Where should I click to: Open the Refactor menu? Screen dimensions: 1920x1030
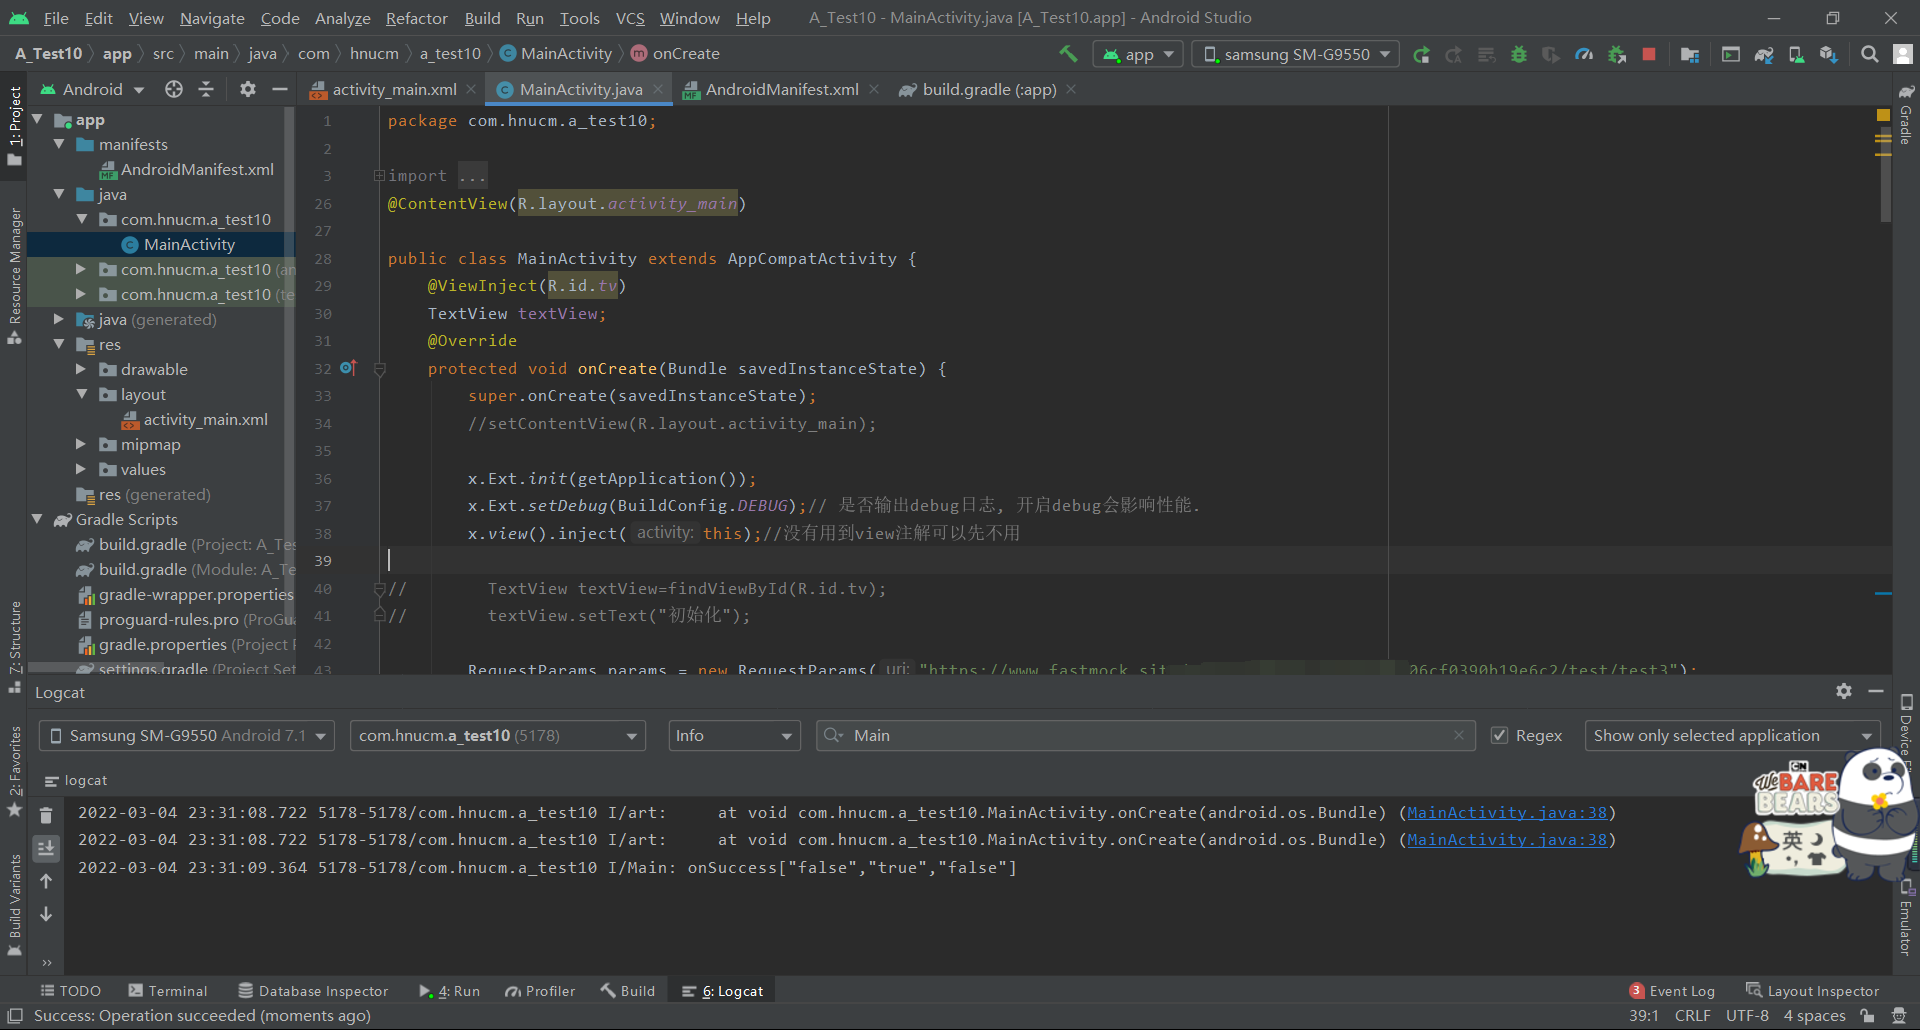pyautogui.click(x=416, y=18)
